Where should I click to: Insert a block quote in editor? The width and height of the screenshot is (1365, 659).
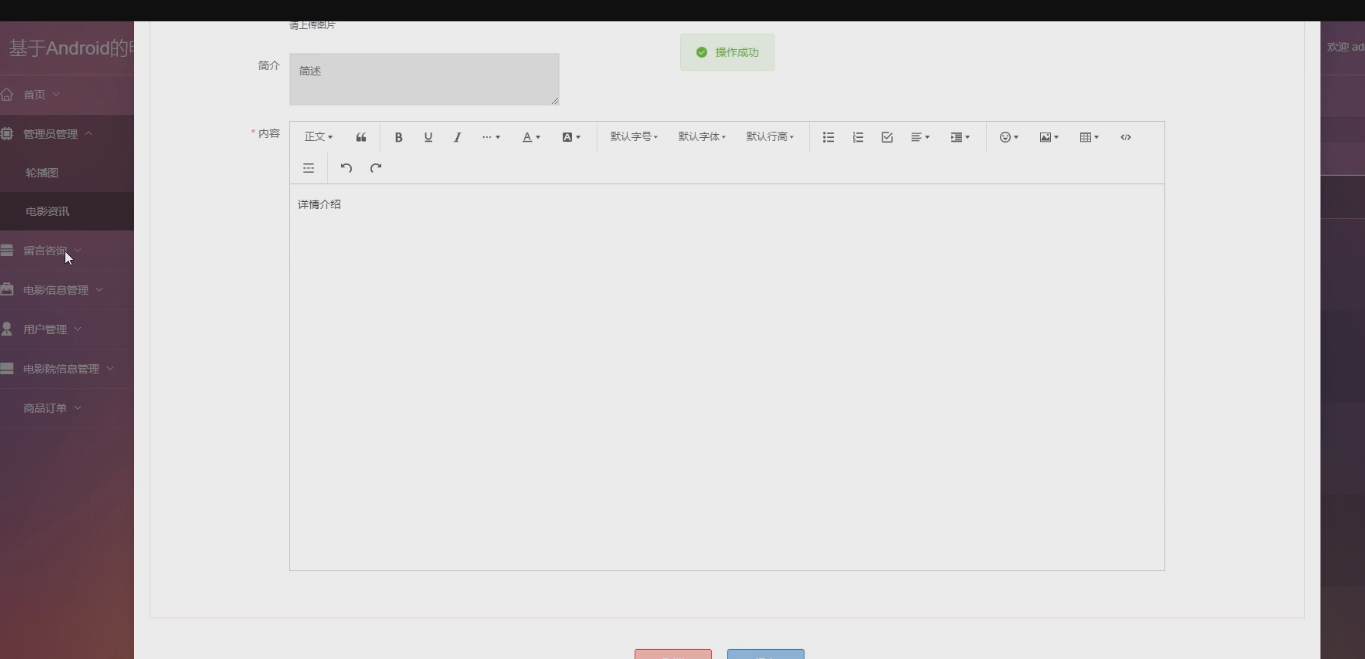tap(361, 137)
